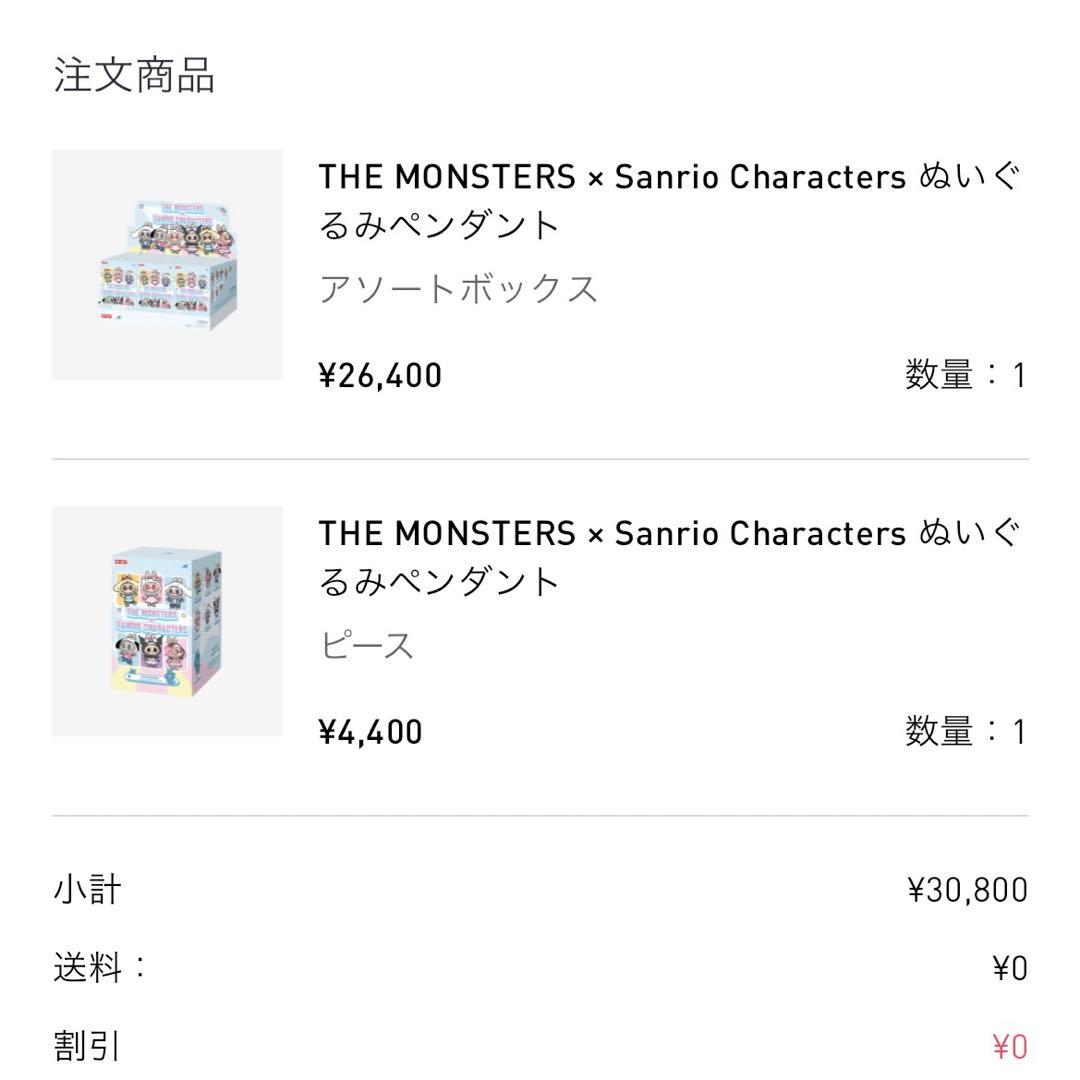Click the 割引 discount label
This screenshot has height=1080, width=1080.
coord(88,1046)
